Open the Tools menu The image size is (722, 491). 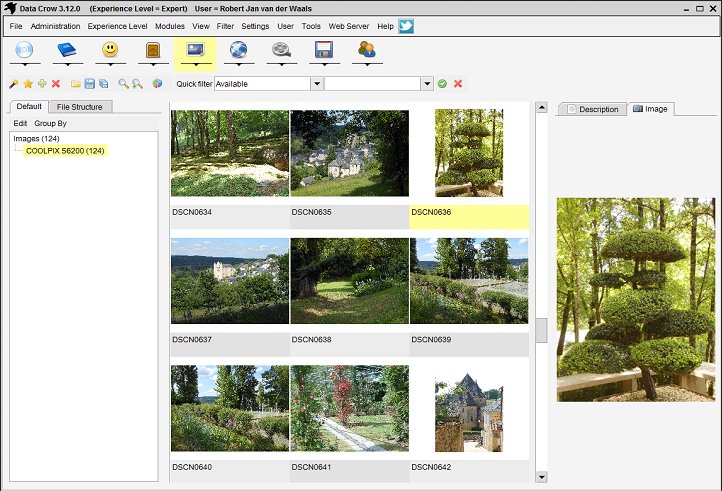pyautogui.click(x=311, y=26)
